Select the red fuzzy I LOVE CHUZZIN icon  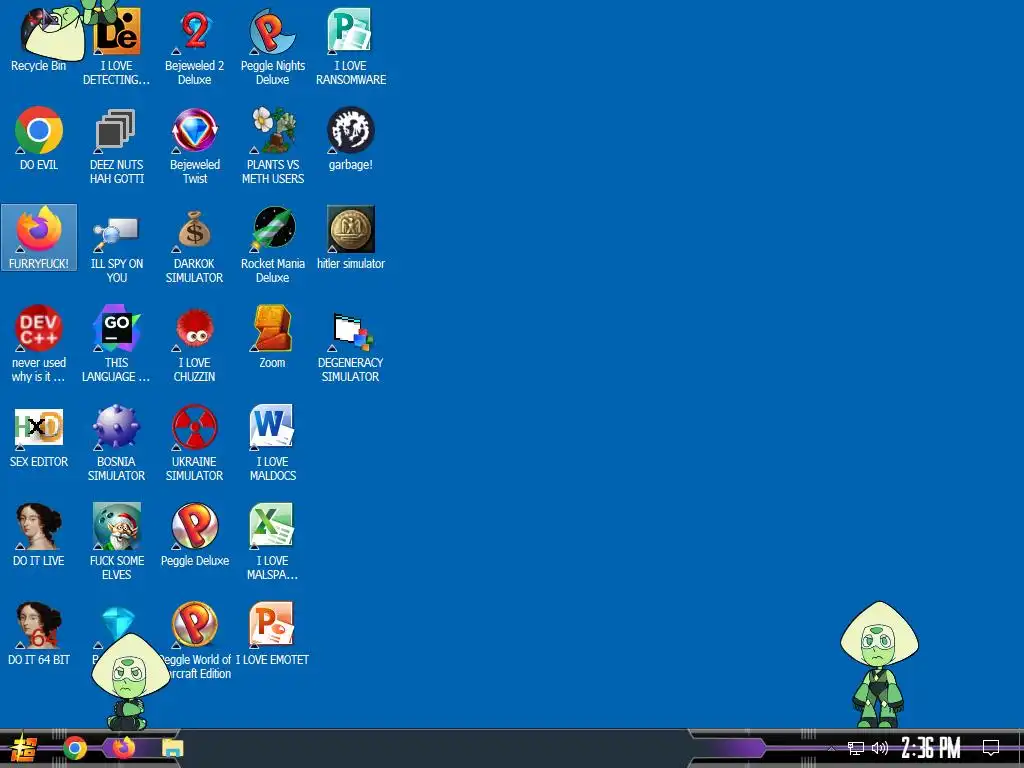[x=195, y=343]
